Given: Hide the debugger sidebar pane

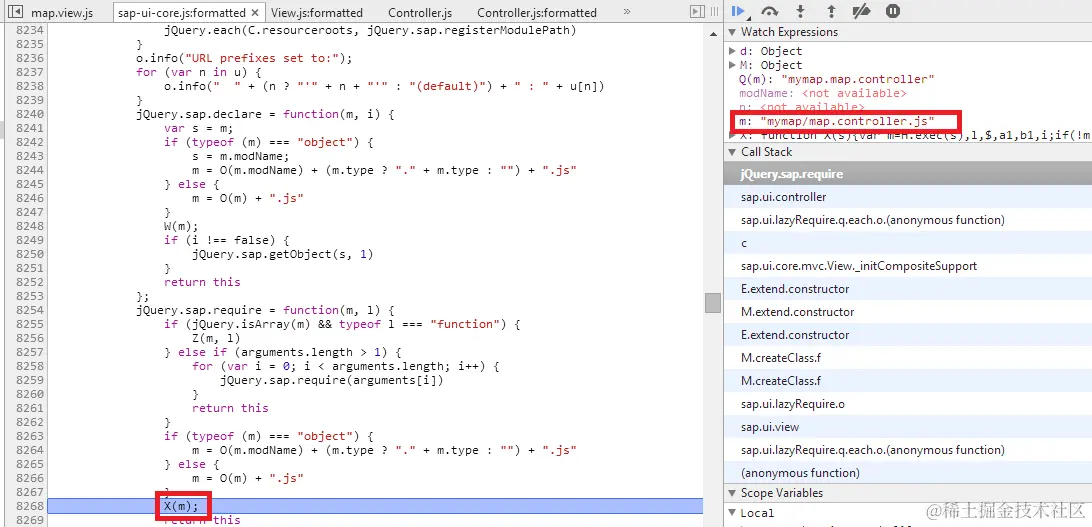Looking at the screenshot, I should click(x=697, y=12).
